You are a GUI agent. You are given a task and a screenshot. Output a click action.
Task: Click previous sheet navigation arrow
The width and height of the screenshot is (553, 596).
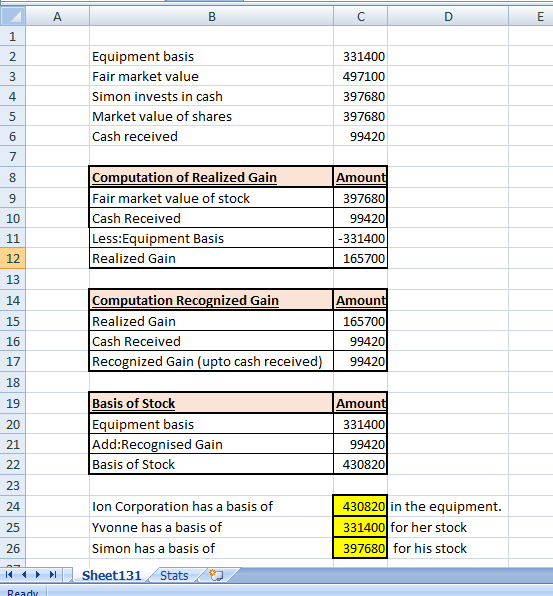24,574
